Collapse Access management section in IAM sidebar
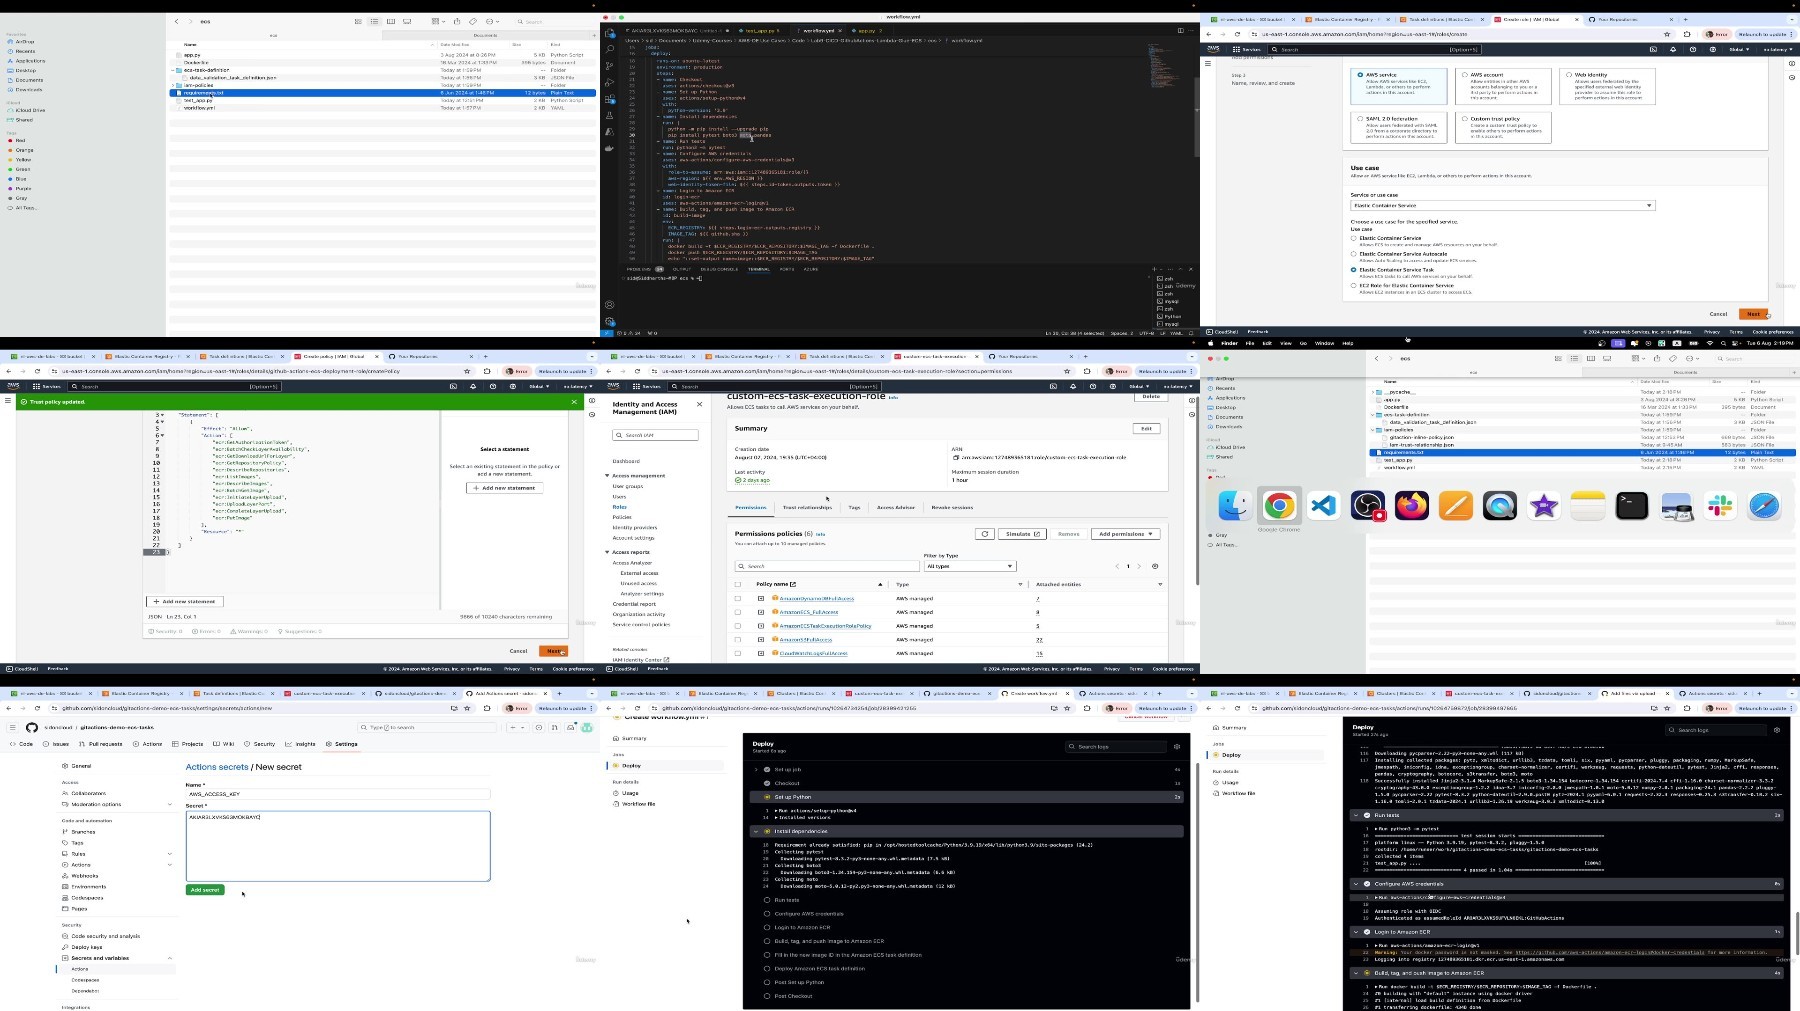Screen dimensions: 1800x1011 (x=607, y=476)
